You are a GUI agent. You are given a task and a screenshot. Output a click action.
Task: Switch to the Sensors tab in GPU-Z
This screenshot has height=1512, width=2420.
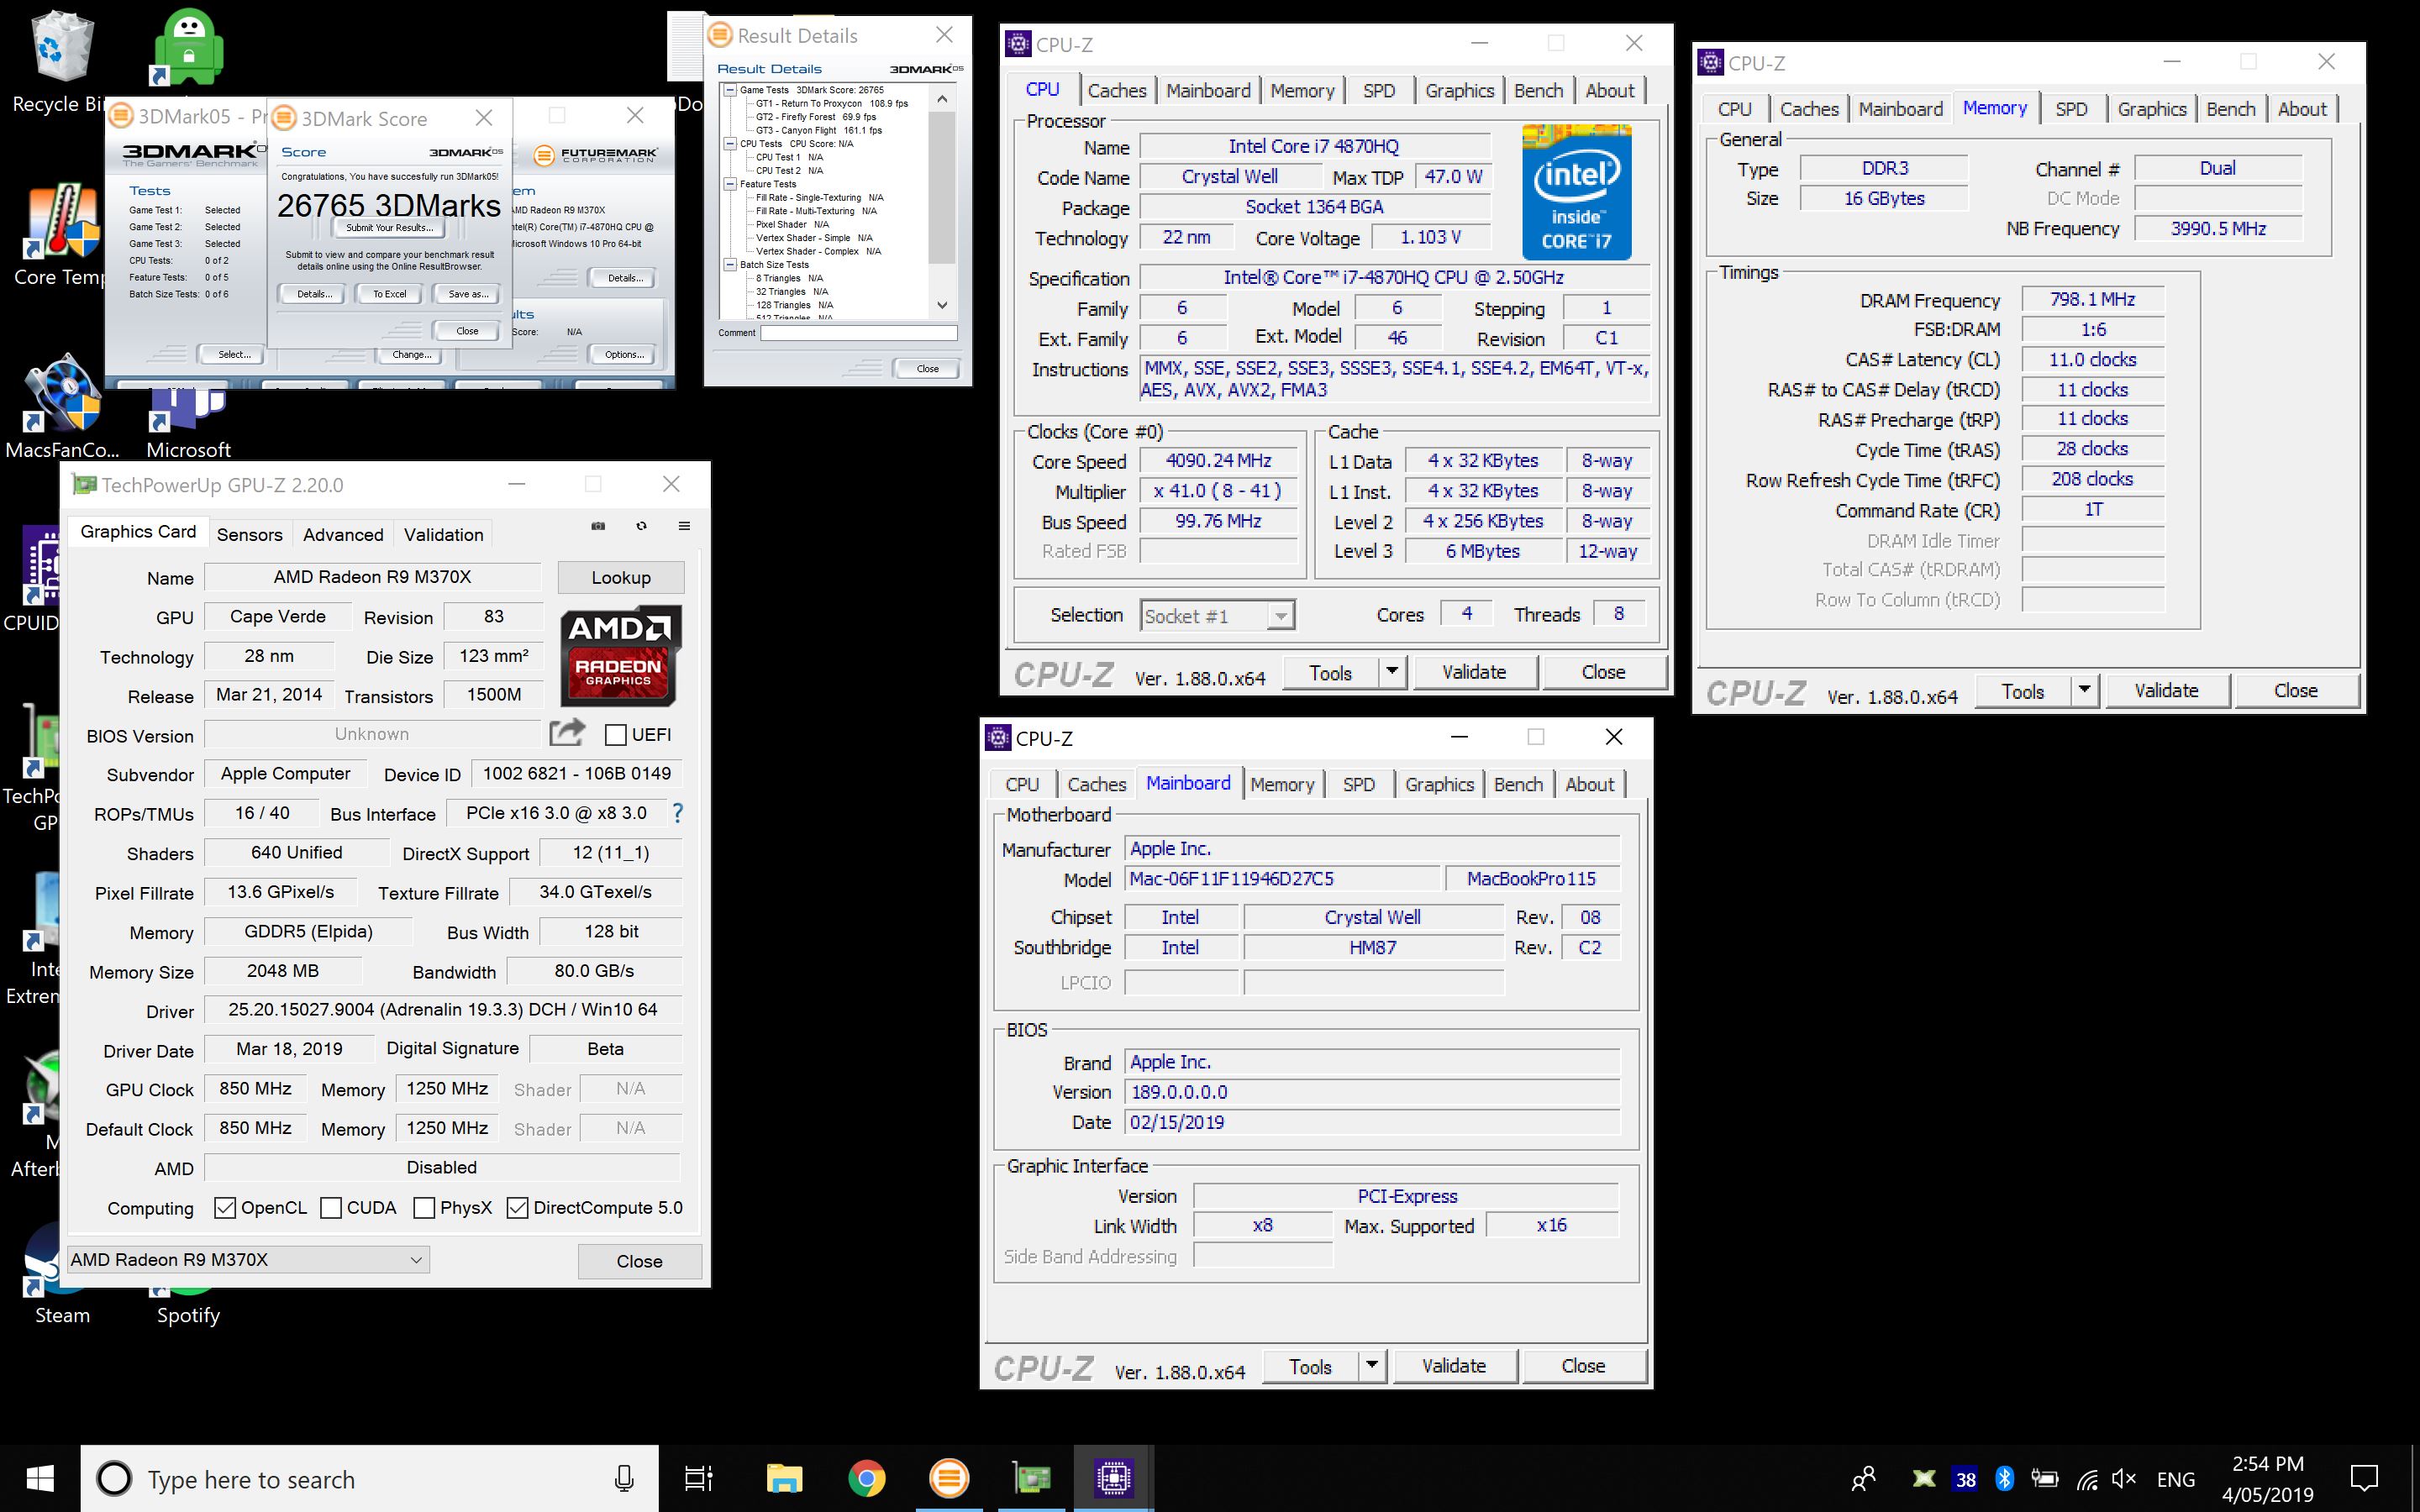coord(250,534)
